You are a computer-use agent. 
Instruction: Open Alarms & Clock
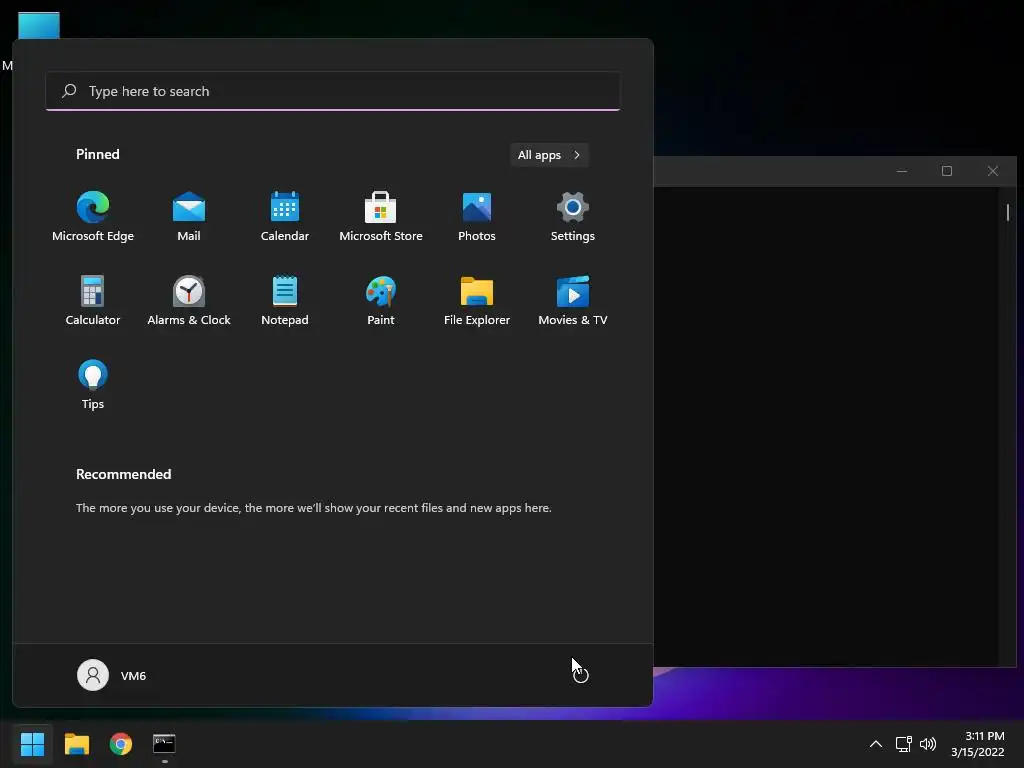tap(189, 300)
